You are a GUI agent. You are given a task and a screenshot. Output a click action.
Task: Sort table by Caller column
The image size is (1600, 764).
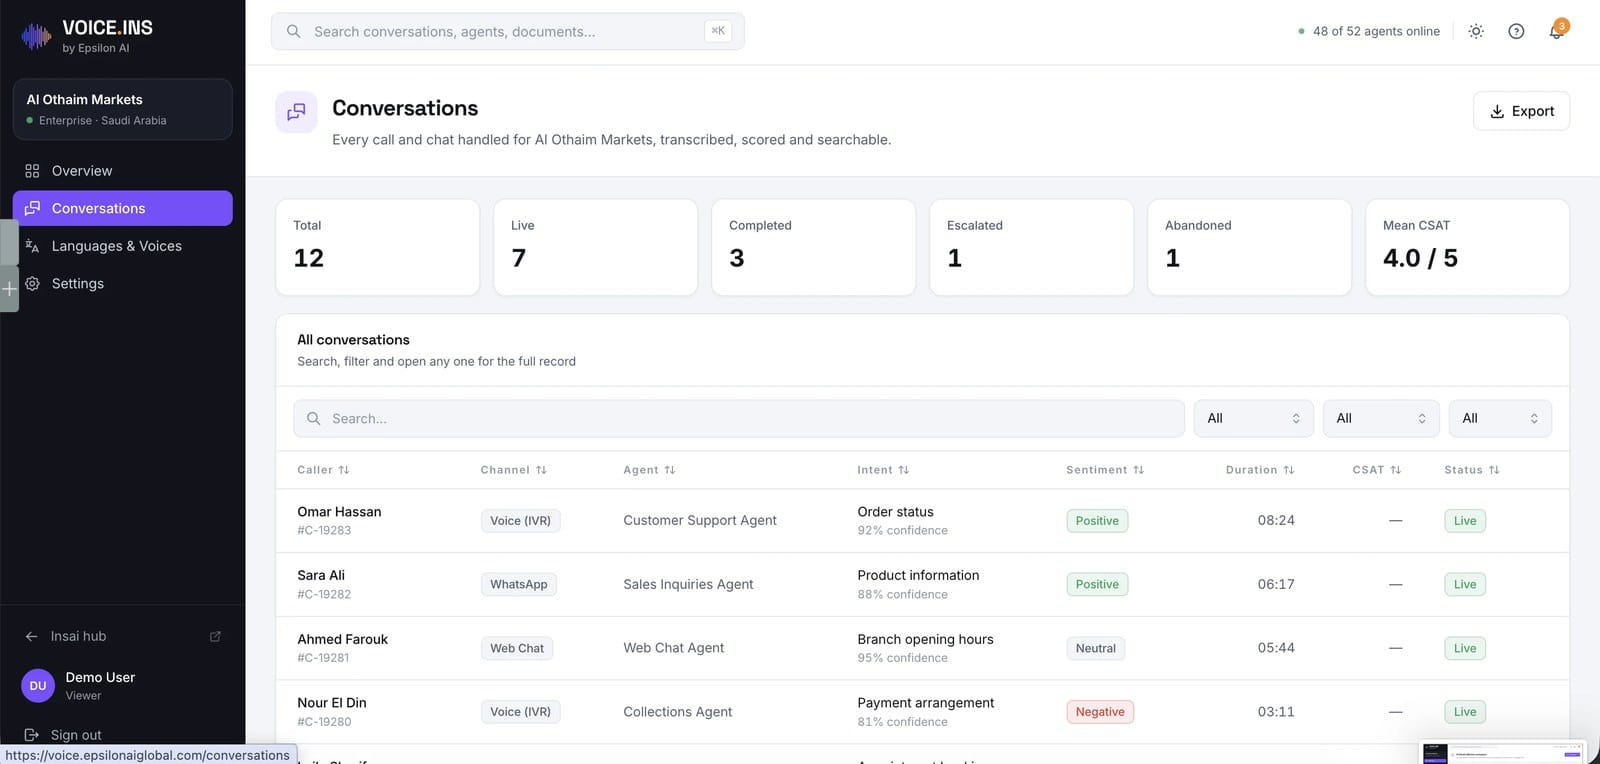click(x=323, y=470)
